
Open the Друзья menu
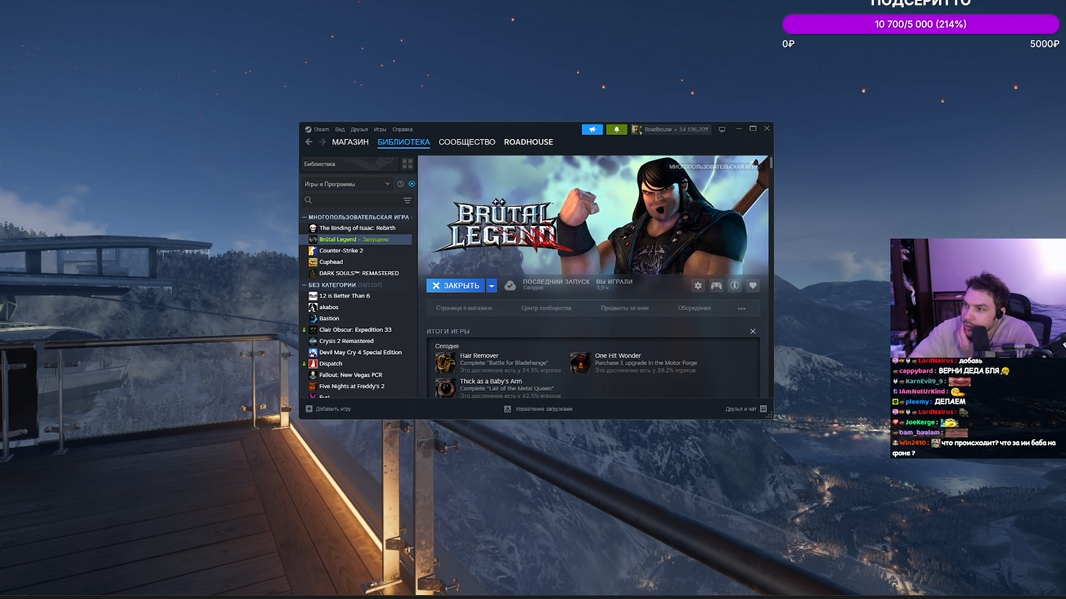tap(359, 129)
